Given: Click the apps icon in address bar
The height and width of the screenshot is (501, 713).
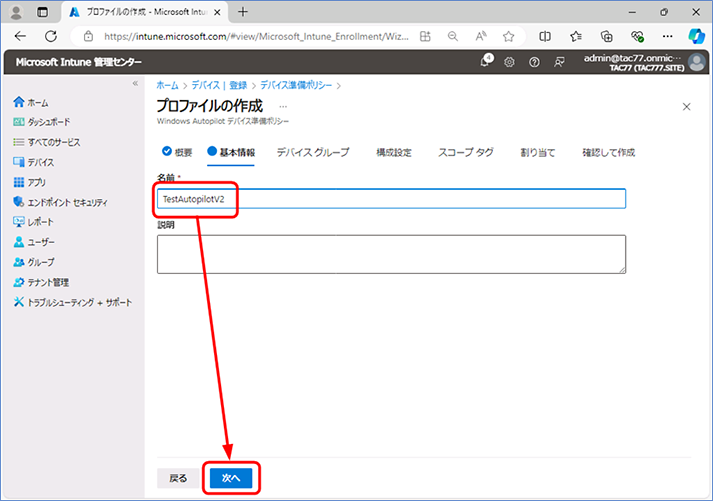Looking at the screenshot, I should click(425, 36).
